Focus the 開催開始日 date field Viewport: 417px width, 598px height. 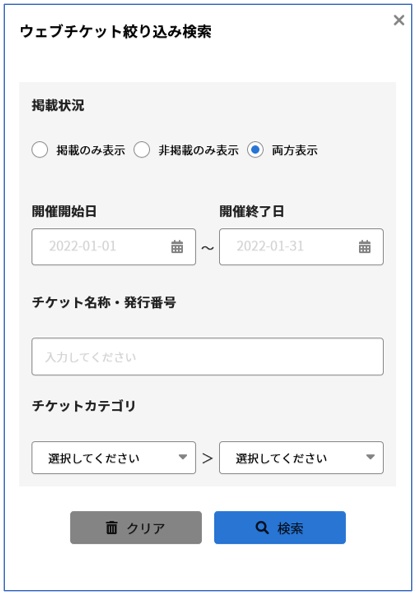pyautogui.click(x=113, y=247)
